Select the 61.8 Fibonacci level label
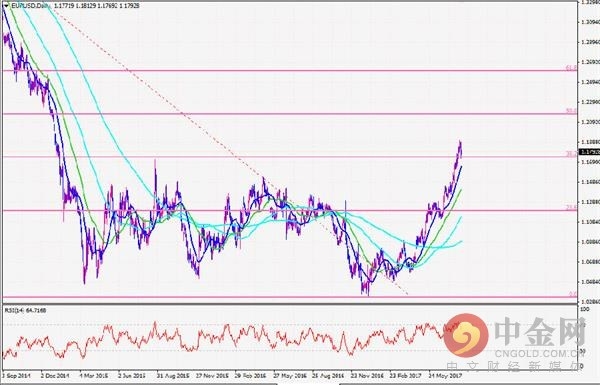 coord(571,68)
